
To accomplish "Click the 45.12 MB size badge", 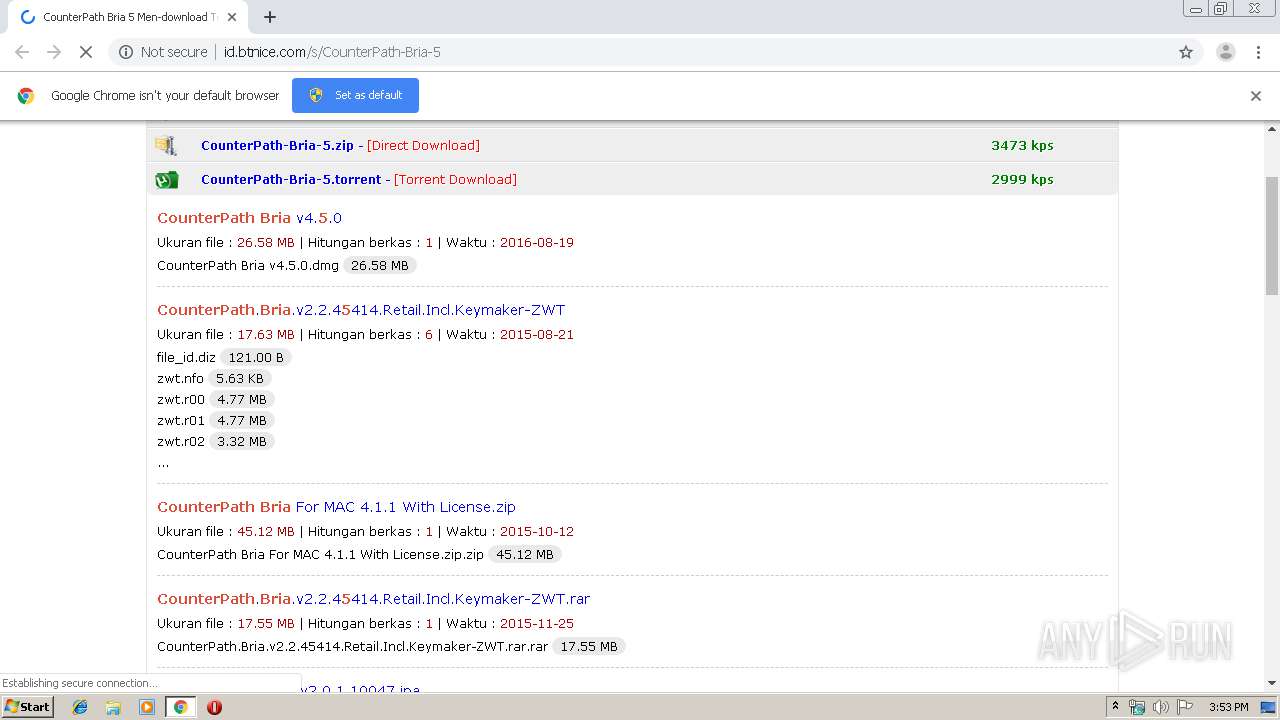I will [525, 555].
